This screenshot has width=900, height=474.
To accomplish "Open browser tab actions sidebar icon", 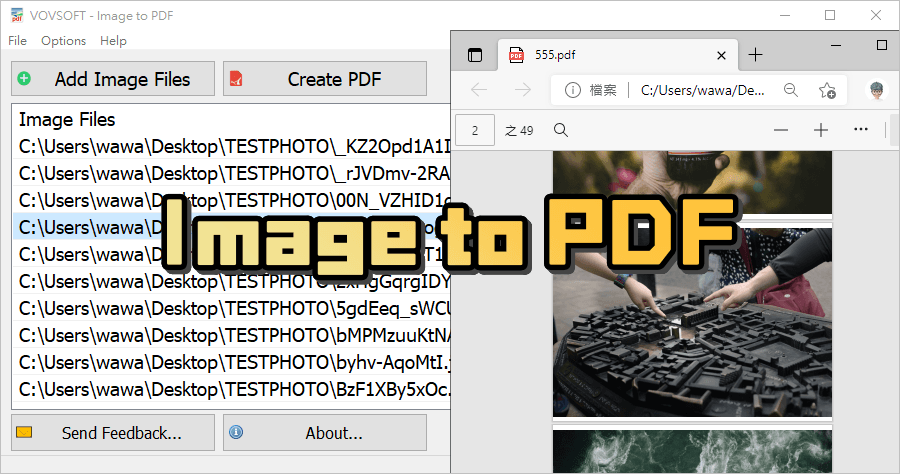I will [x=475, y=55].
